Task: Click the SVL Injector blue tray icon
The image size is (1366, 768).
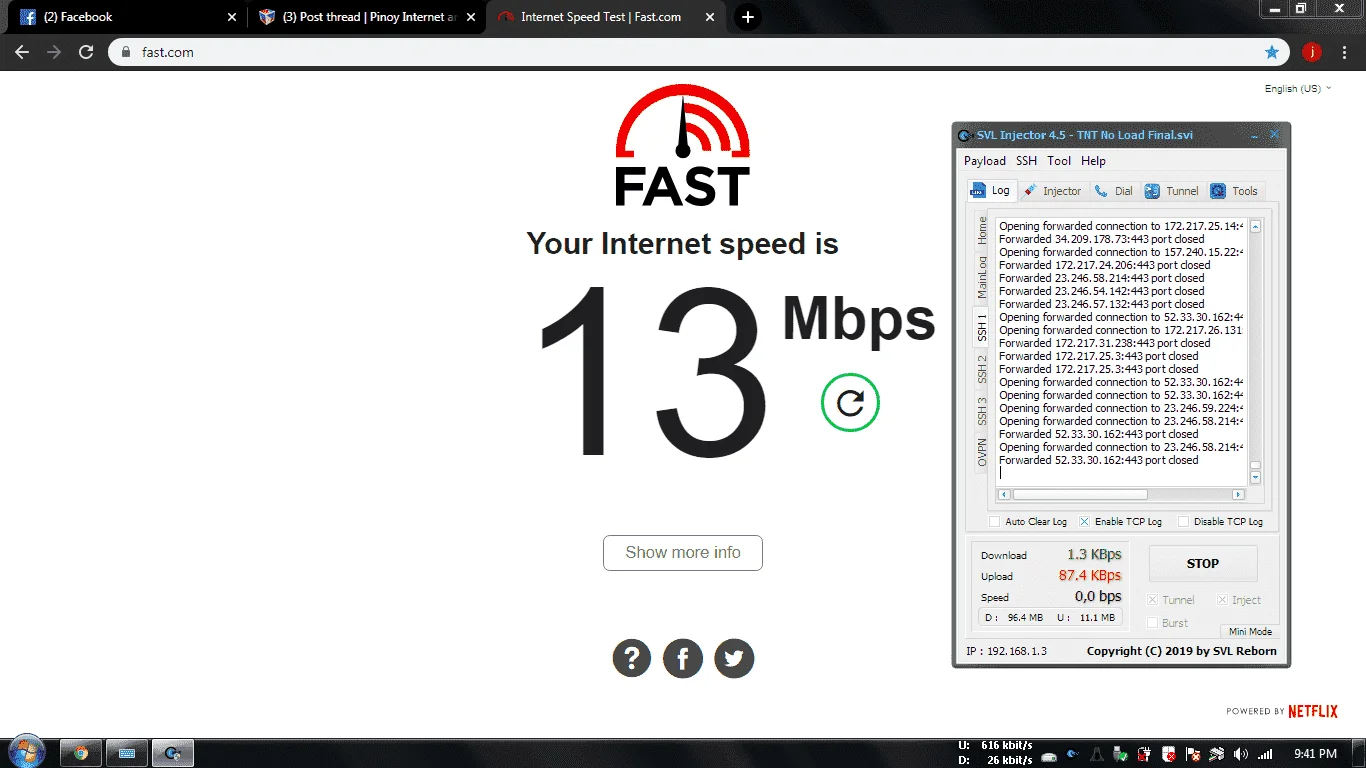Action: tap(1073, 753)
